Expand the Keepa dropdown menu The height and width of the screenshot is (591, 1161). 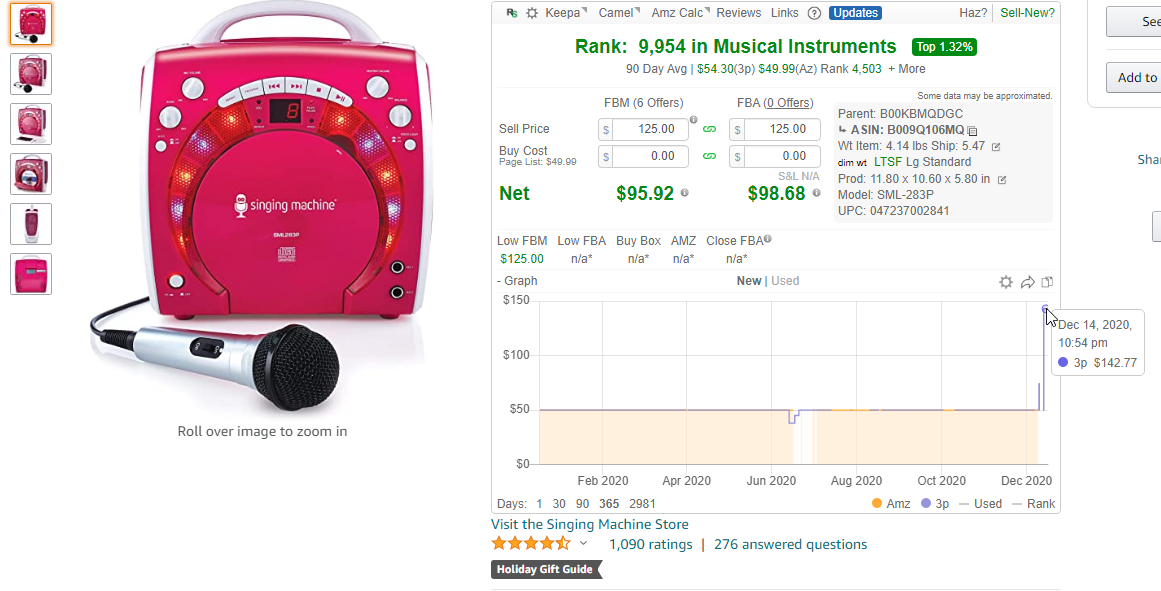click(566, 13)
